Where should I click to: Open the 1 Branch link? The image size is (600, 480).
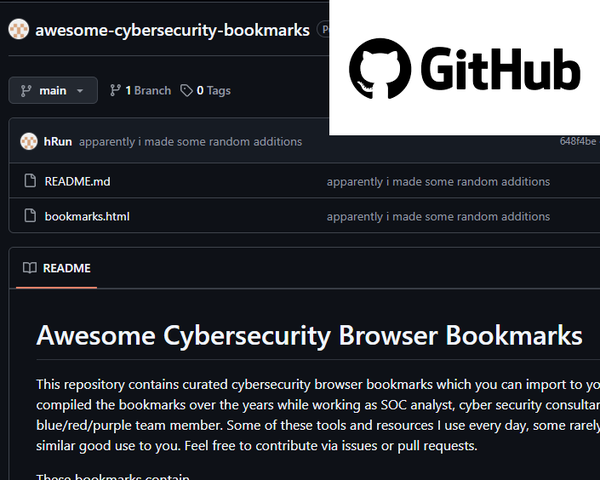click(147, 90)
